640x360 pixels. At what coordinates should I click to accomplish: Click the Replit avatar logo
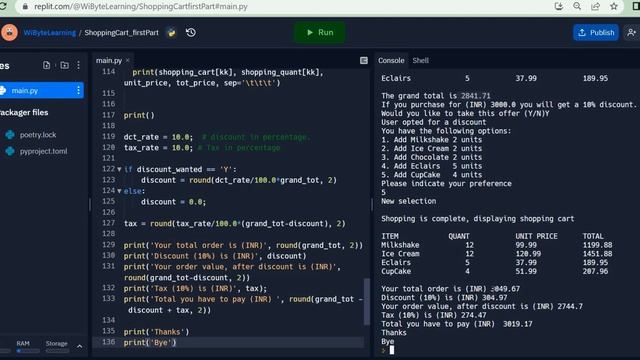9,32
